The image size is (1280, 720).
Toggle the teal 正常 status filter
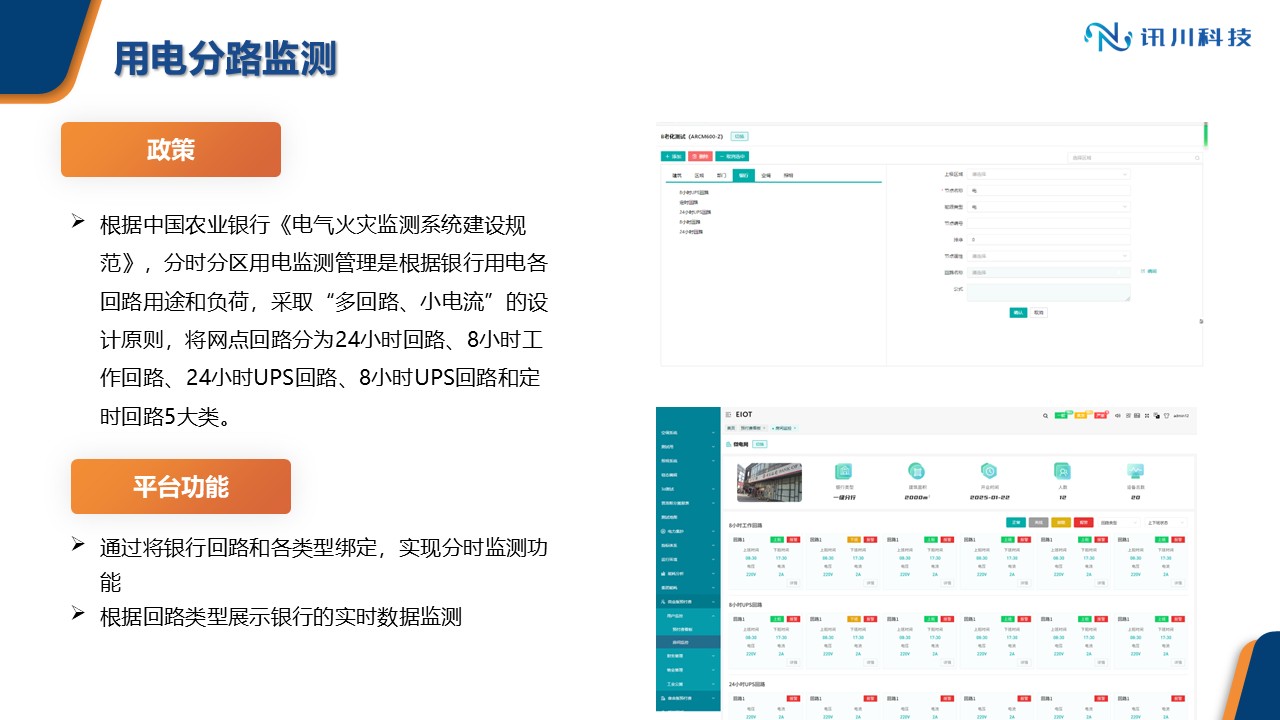(x=1015, y=522)
